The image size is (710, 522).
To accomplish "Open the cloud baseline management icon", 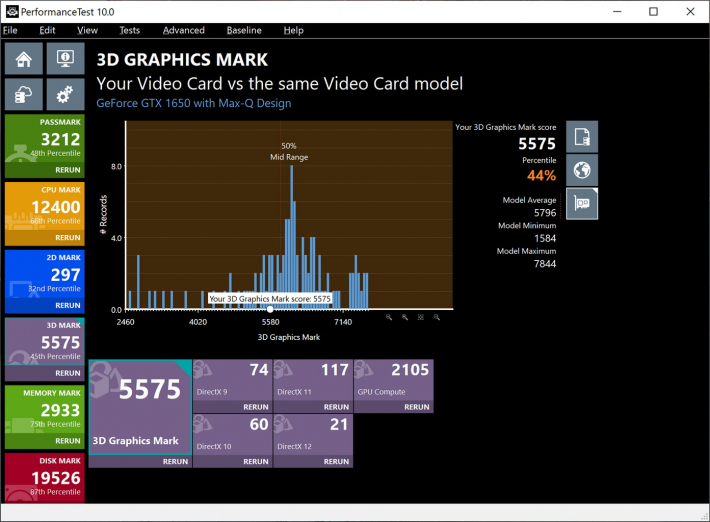I will (x=23, y=95).
